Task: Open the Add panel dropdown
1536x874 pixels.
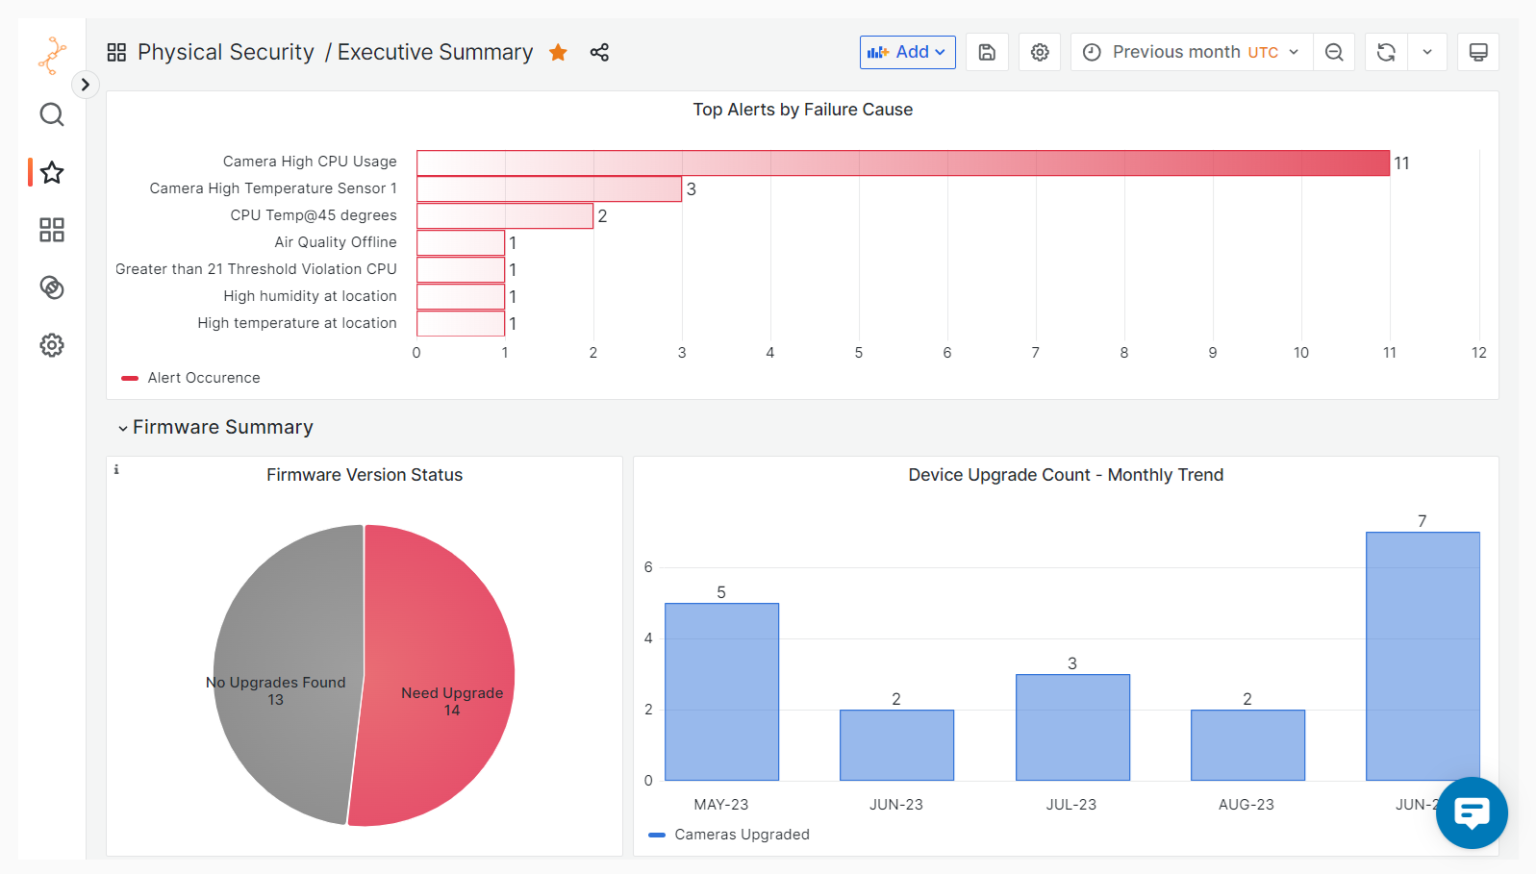Action: tap(907, 52)
